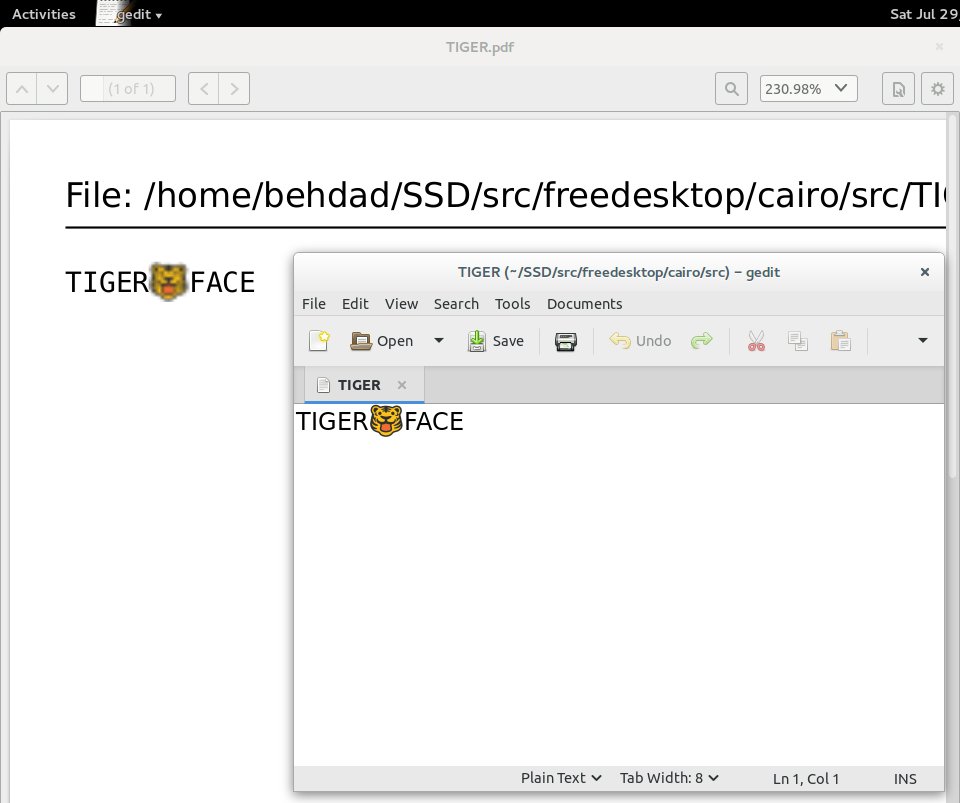The width and height of the screenshot is (960, 803).
Task: Open the PDF viewer gear settings menu
Action: (937, 89)
